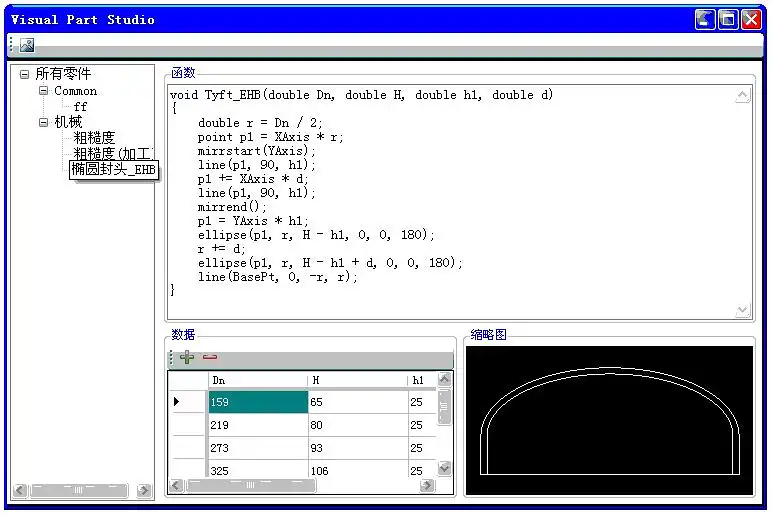
Task: Click row selector of the 159 row
Action: pyautogui.click(x=188, y=402)
